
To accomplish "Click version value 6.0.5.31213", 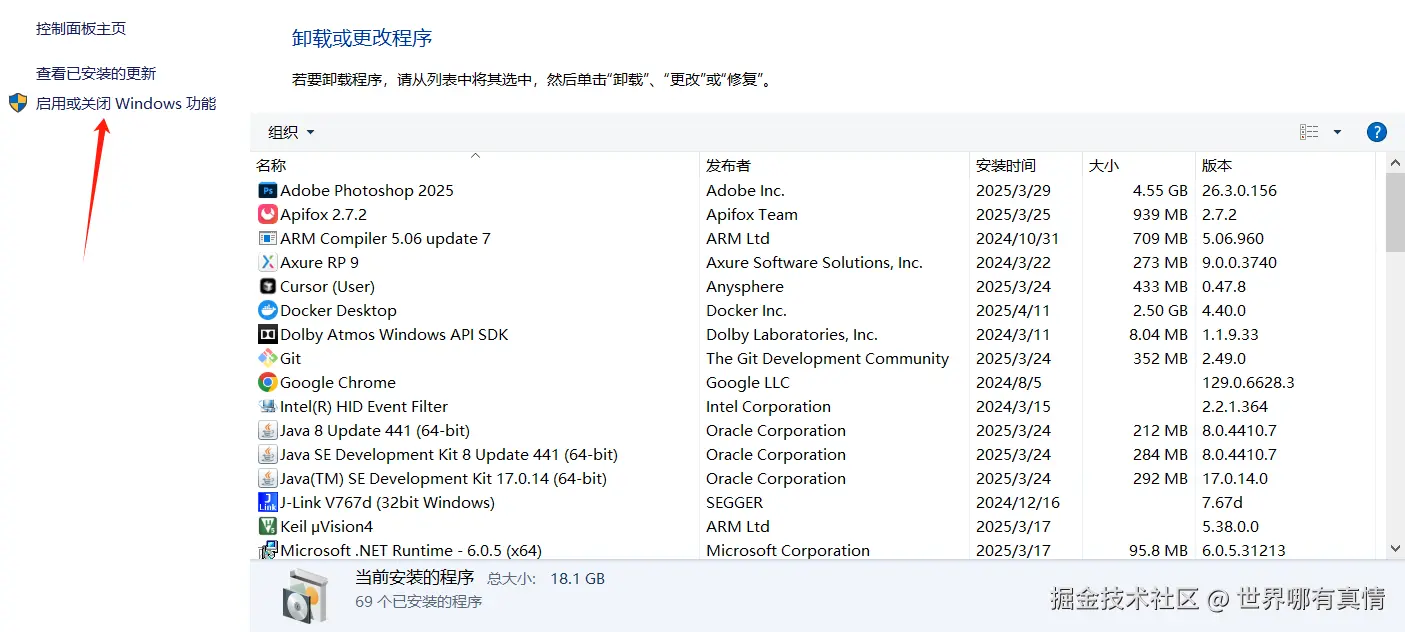I will coord(1243,551).
